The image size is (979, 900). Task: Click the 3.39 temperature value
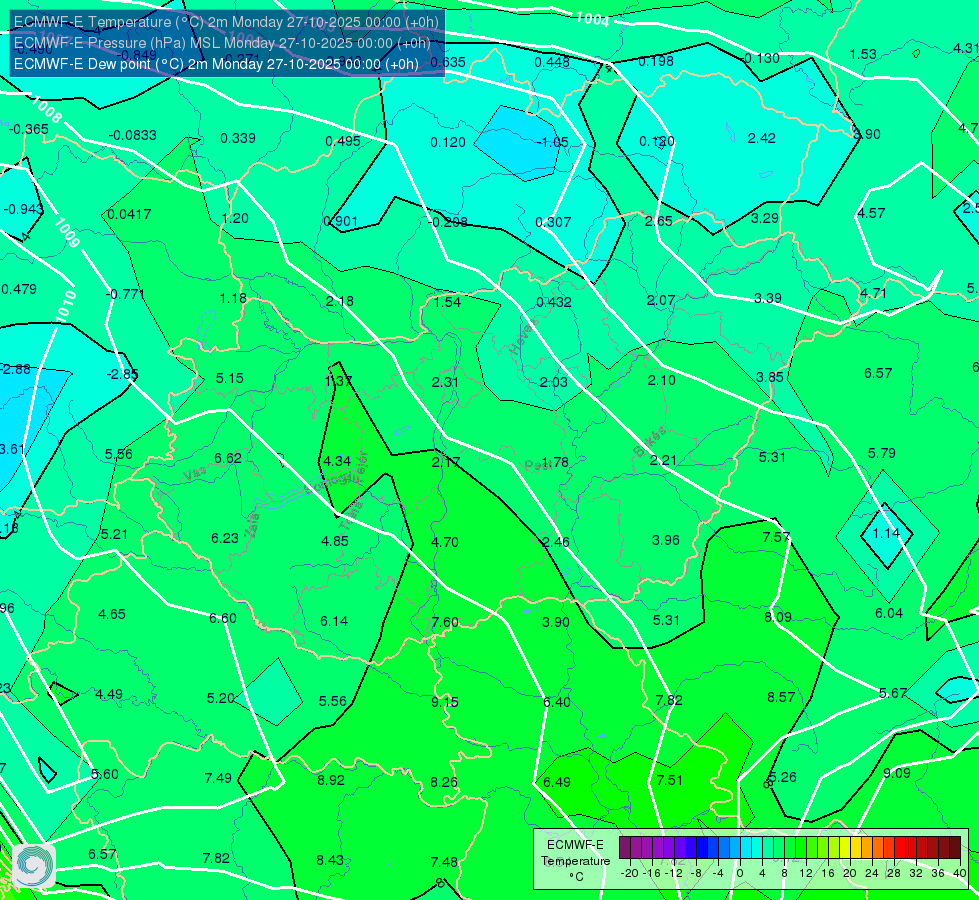click(767, 299)
